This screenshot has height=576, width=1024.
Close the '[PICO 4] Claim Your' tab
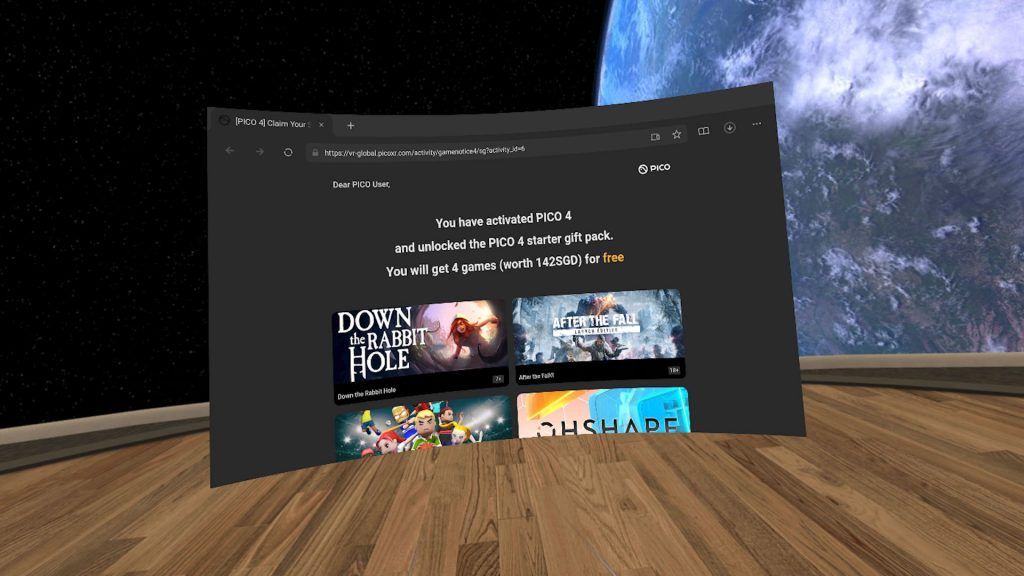click(321, 124)
